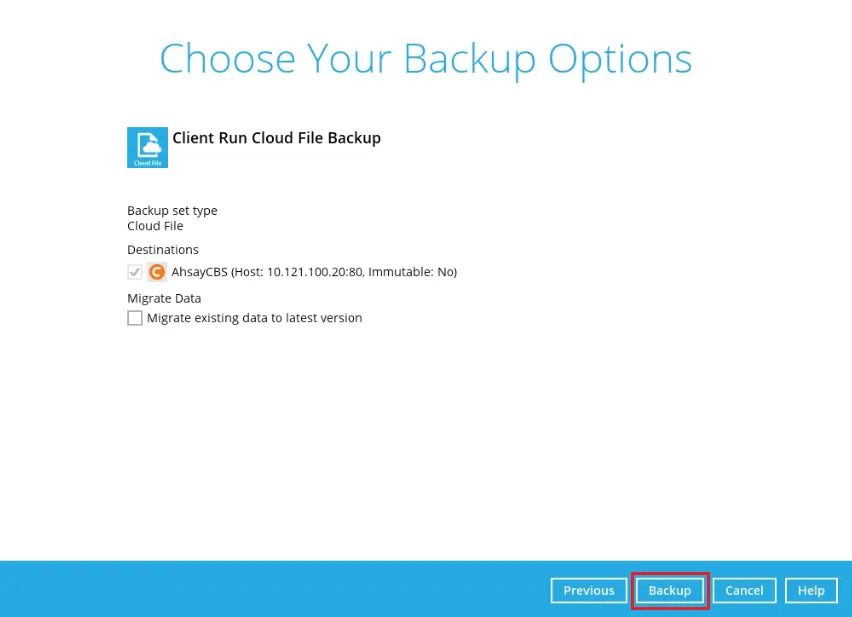Viewport: 852px width, 617px height.
Task: Click the red-highlighted Backup button
Action: (x=670, y=590)
